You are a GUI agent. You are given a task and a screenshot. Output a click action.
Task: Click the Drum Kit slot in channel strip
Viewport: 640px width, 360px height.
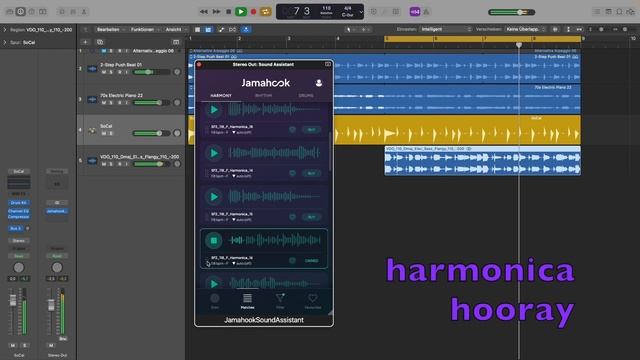18,202
